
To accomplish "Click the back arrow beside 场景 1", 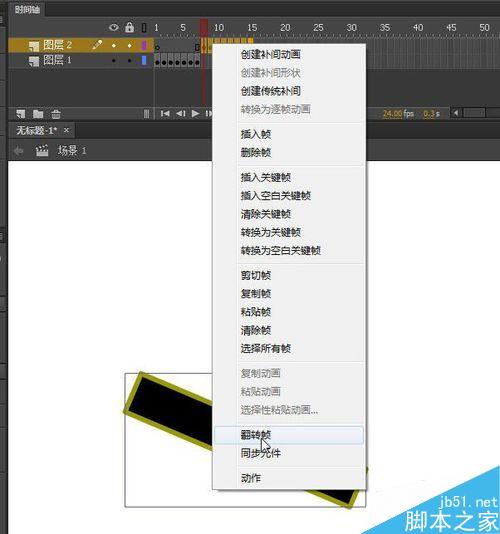I will 19,150.
